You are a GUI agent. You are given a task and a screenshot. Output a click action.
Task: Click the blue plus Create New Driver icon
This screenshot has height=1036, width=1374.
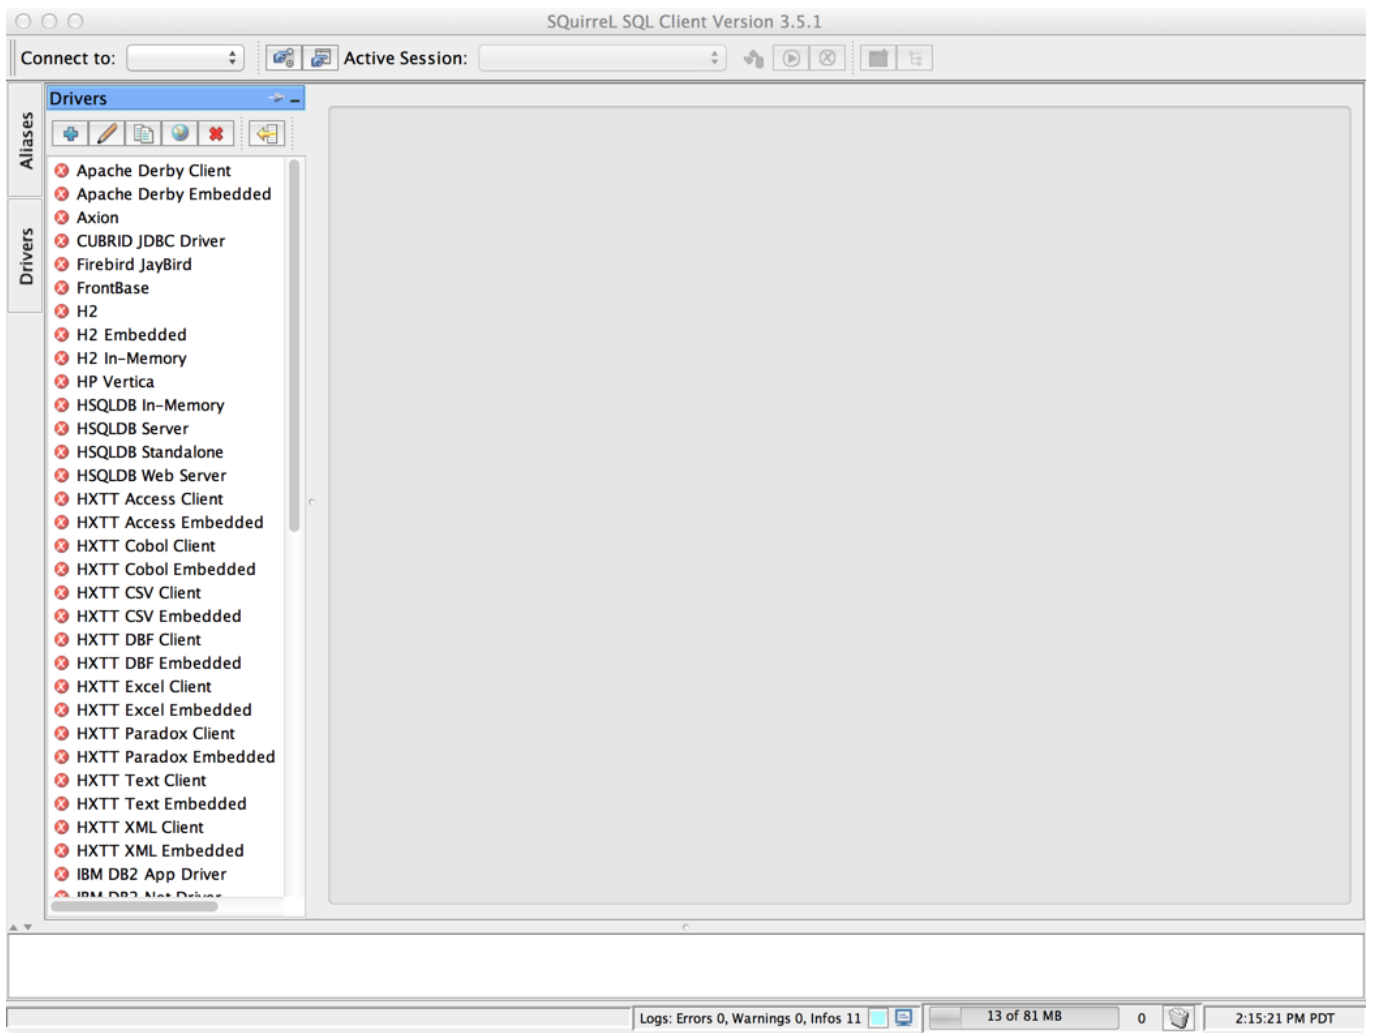tap(70, 134)
